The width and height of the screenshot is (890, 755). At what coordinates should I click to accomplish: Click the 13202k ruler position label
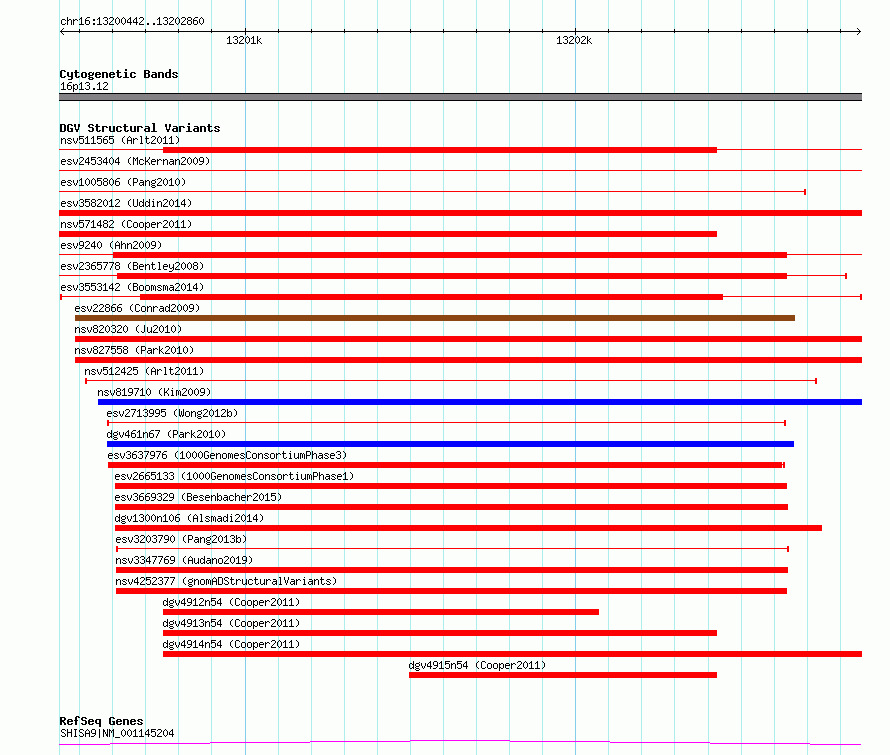point(574,40)
